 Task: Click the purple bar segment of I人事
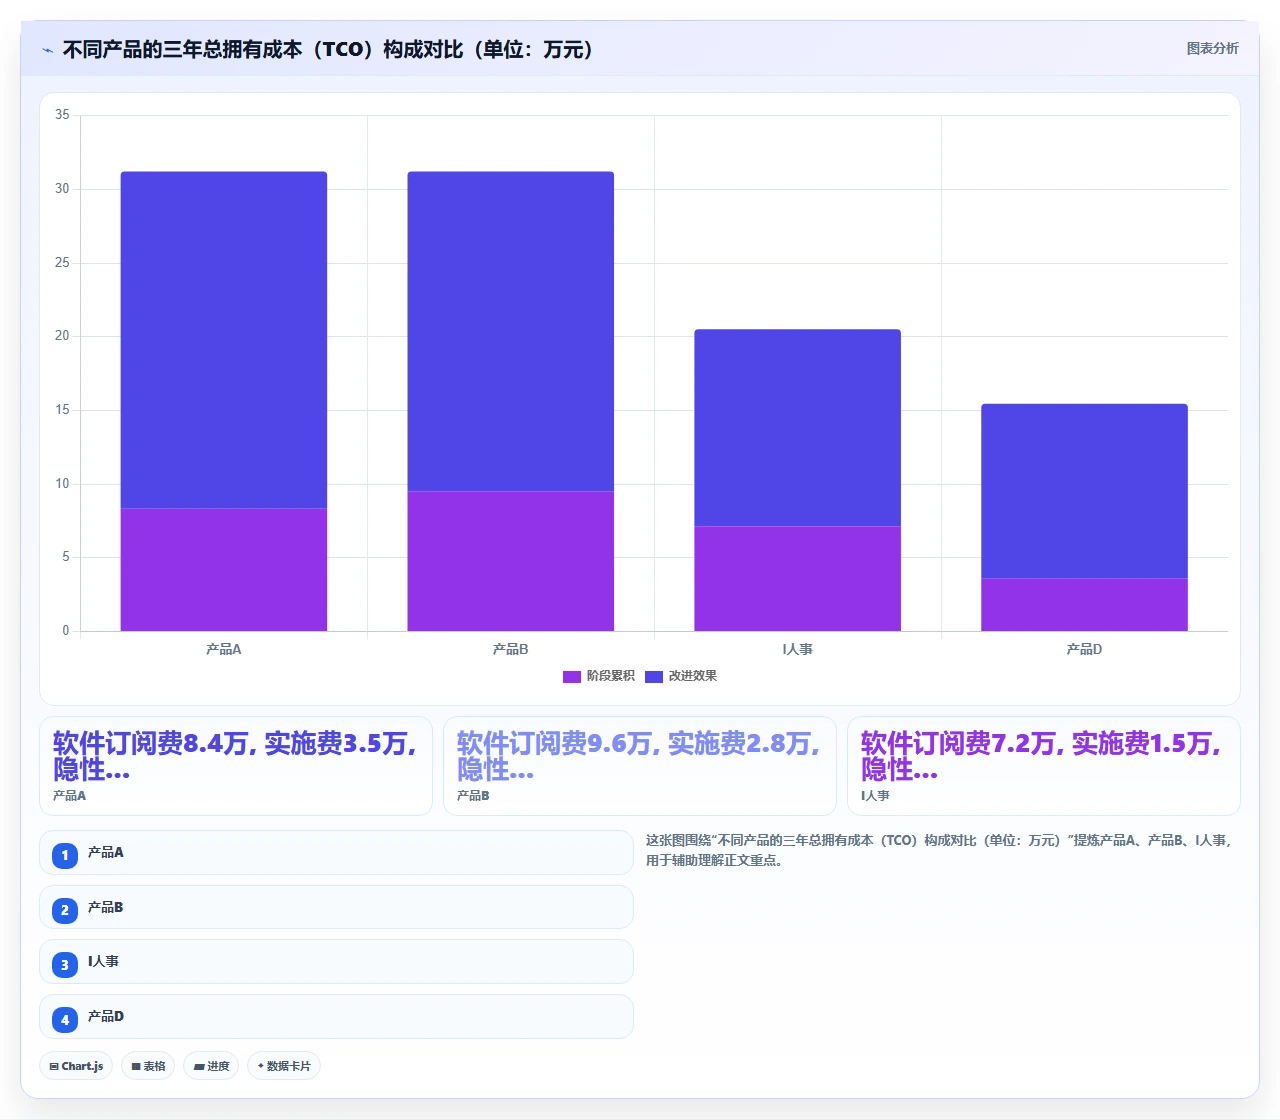(798, 579)
